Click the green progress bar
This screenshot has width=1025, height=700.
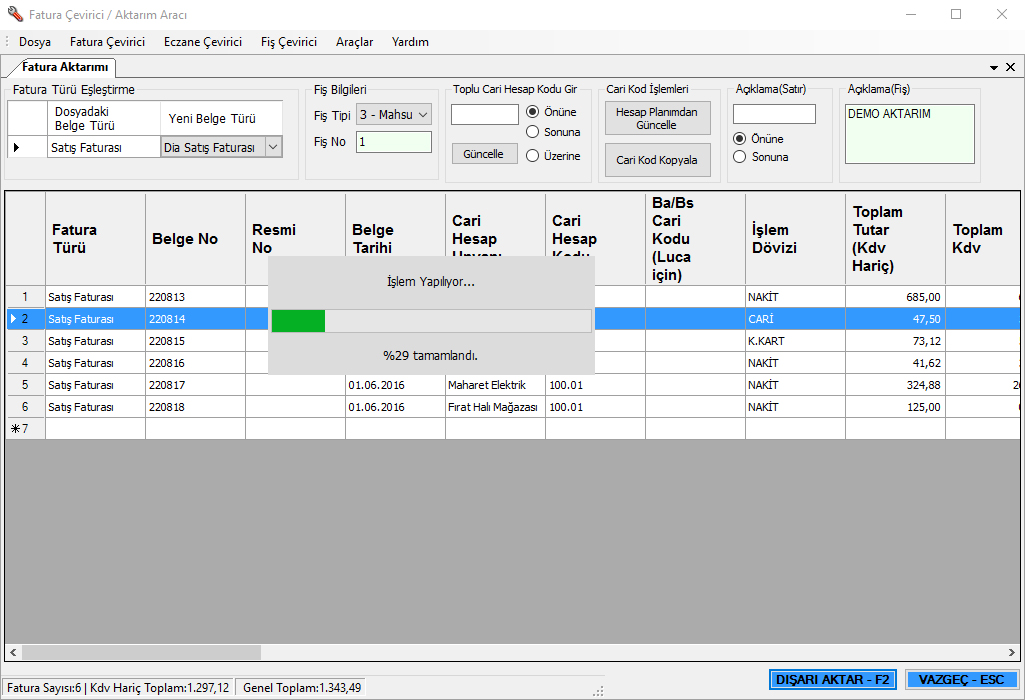298,321
